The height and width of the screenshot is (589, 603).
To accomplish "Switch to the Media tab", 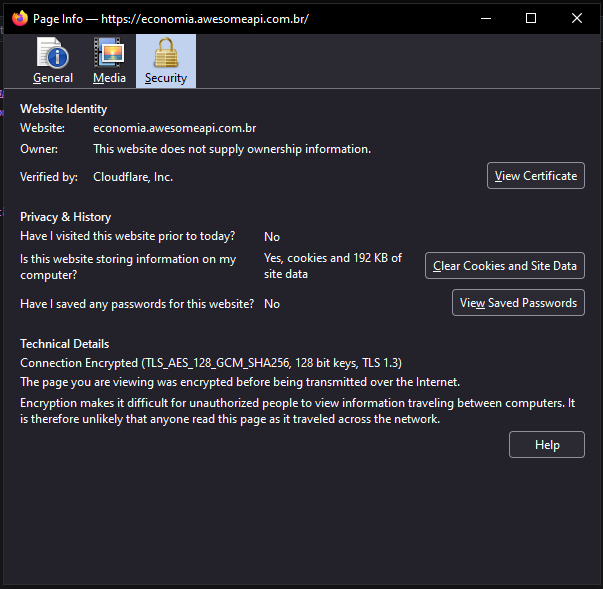I will point(109,61).
